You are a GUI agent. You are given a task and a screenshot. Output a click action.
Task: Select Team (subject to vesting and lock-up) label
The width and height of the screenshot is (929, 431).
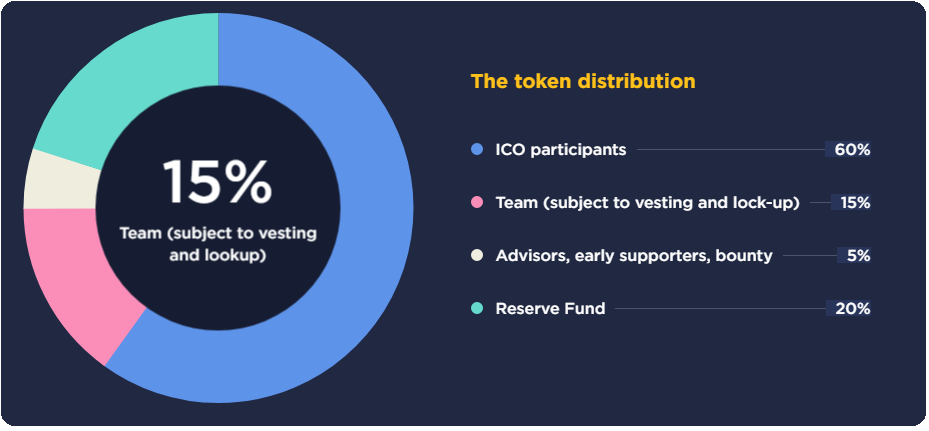point(648,203)
